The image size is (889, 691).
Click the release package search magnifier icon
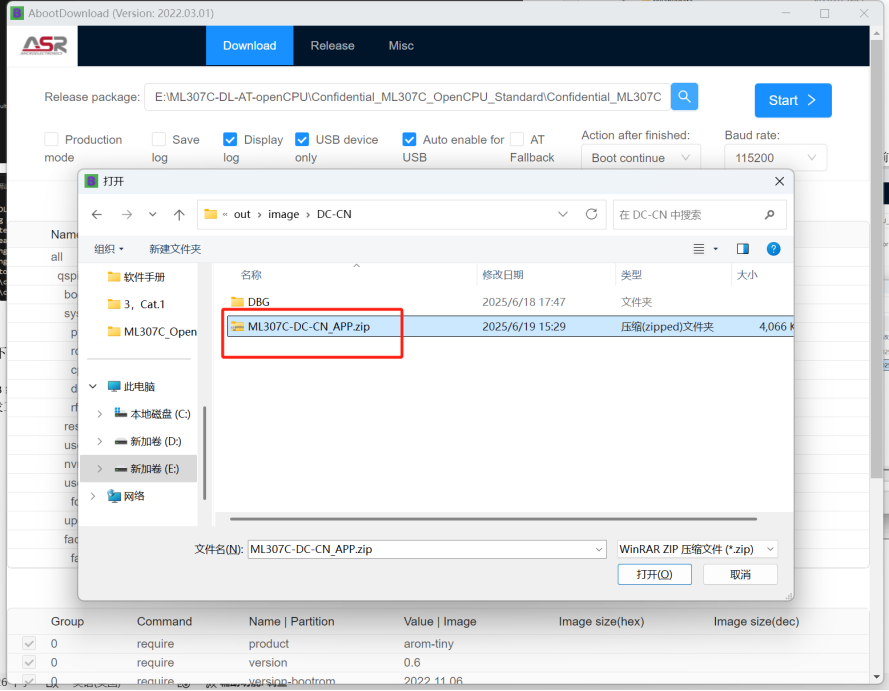(x=684, y=97)
